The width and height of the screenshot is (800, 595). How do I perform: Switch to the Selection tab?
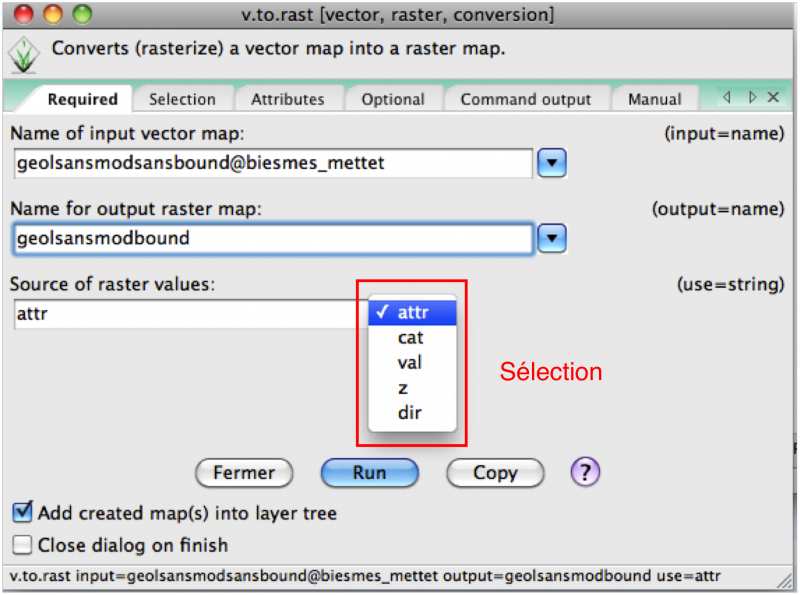(x=182, y=99)
